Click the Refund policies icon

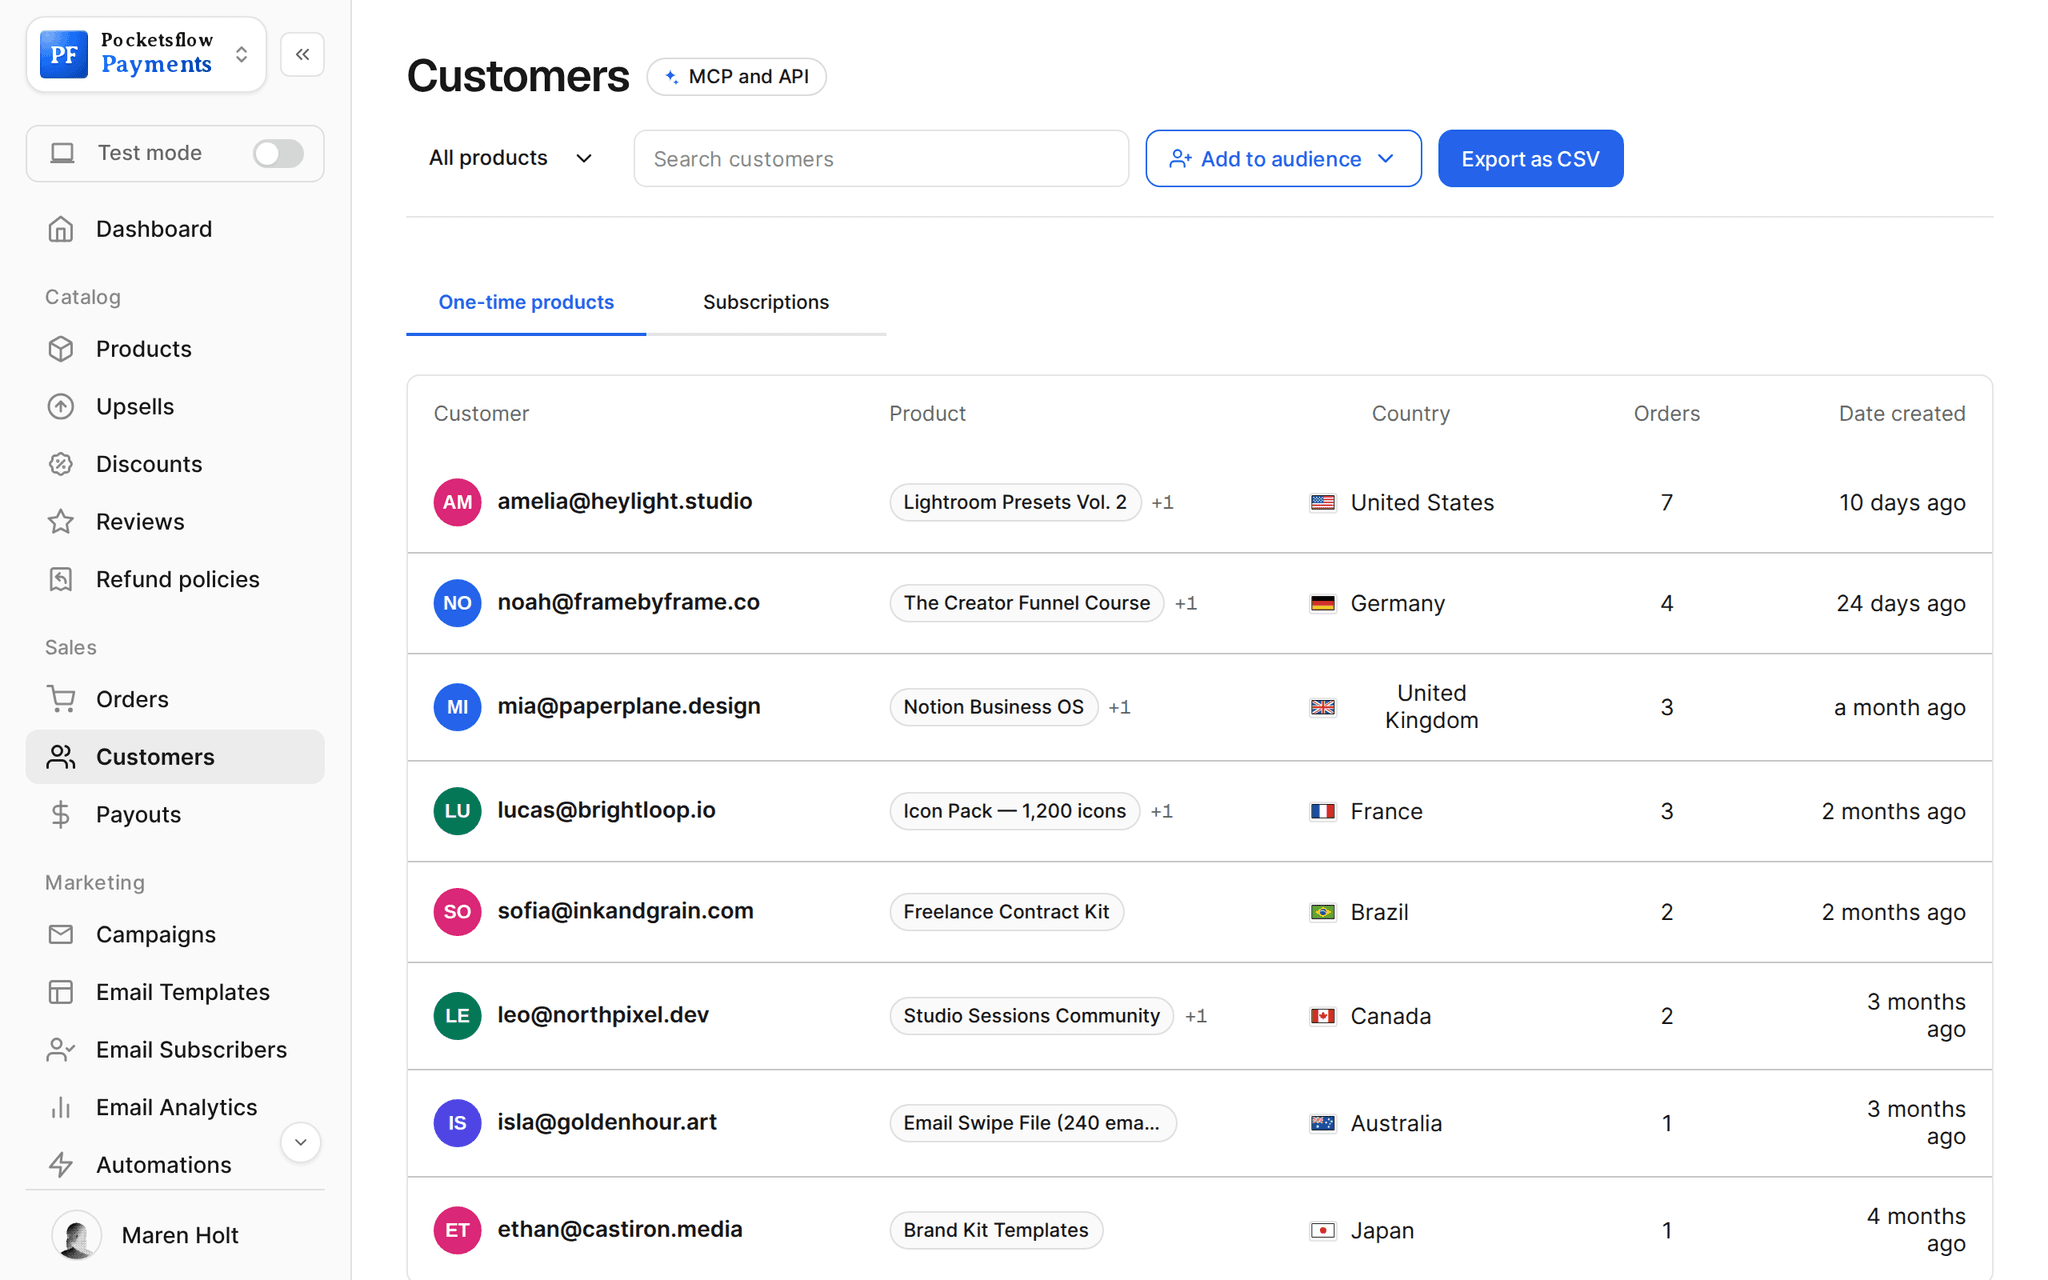click(61, 579)
